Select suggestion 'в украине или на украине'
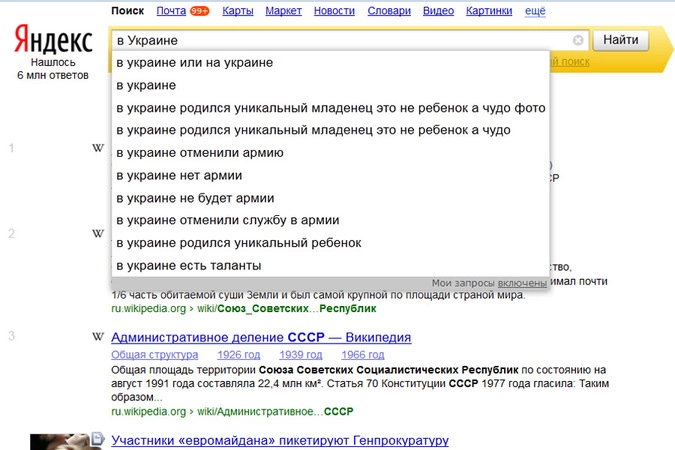 click(x=194, y=62)
